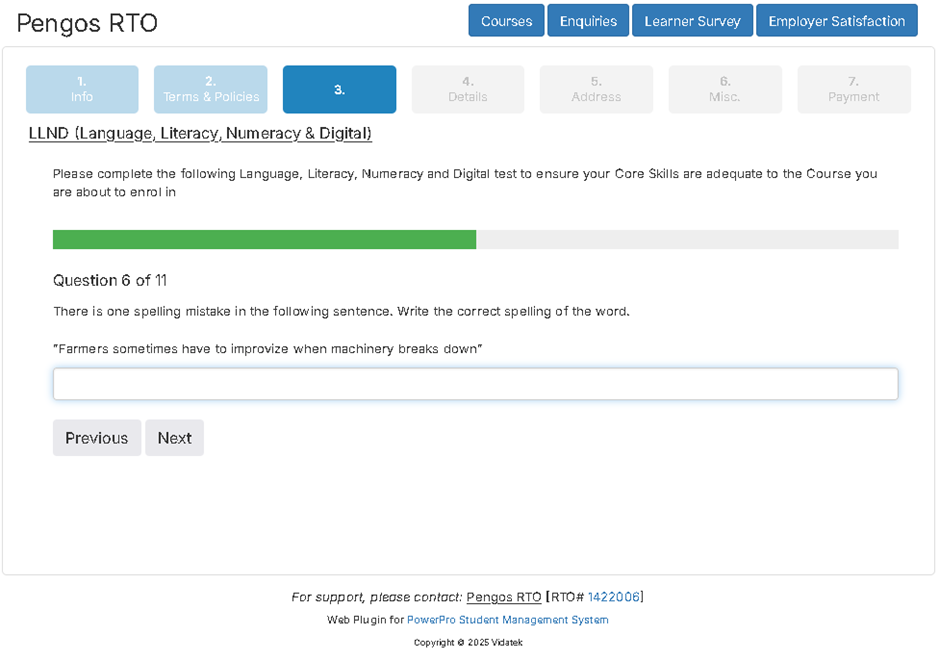This screenshot has width=940, height=660.
Task: Open the RTO number 1422006 link
Action: pyautogui.click(x=613, y=597)
